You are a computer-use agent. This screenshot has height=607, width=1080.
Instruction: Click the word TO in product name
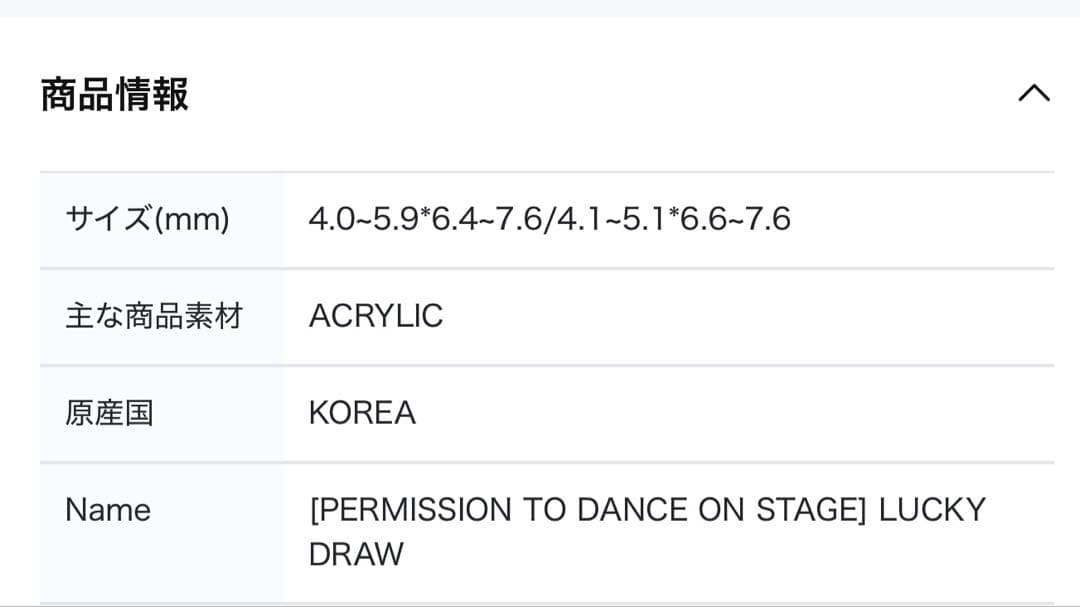pos(543,510)
